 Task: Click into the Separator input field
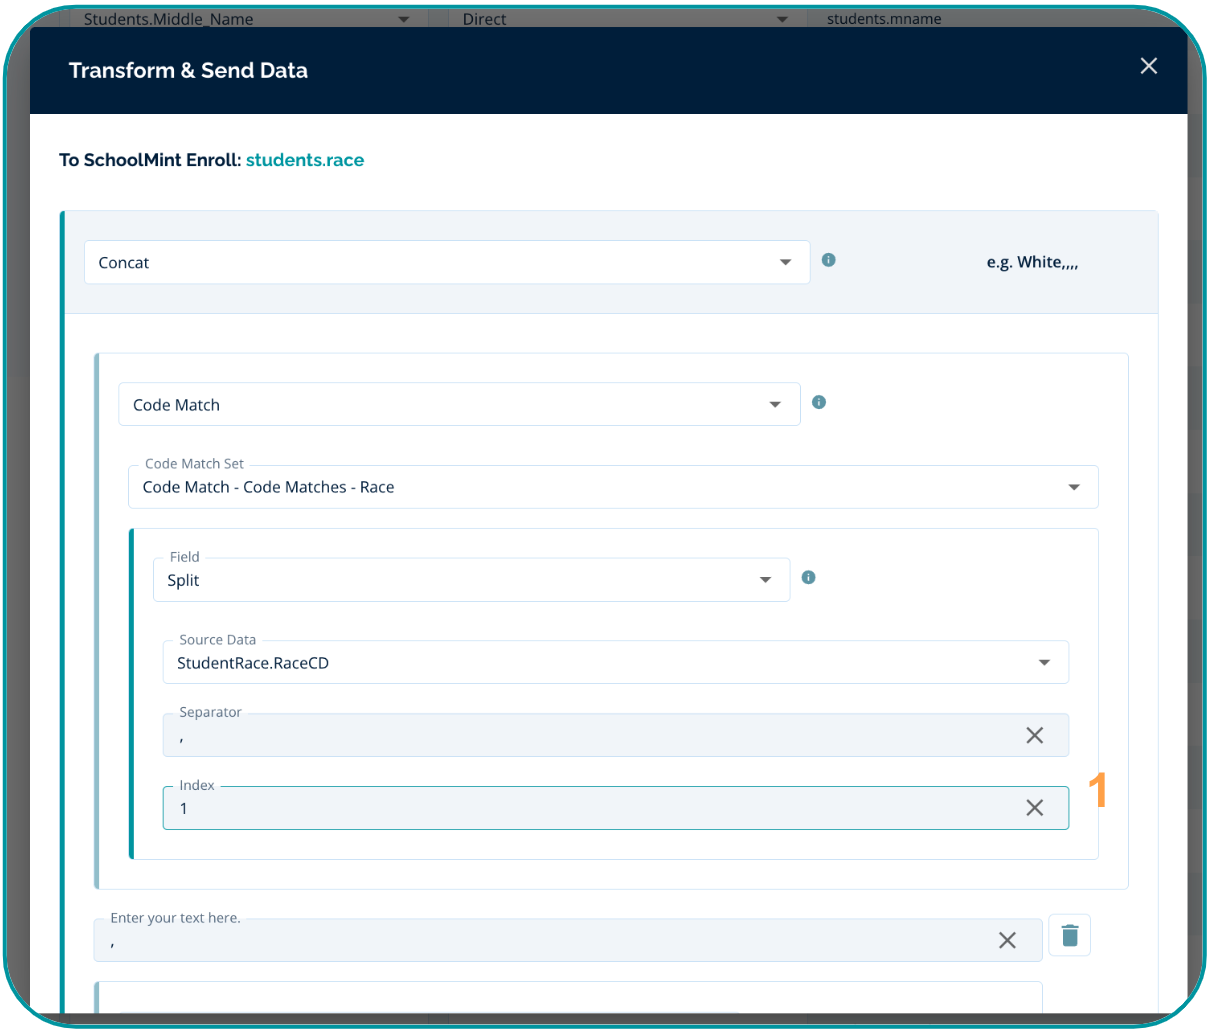point(590,737)
